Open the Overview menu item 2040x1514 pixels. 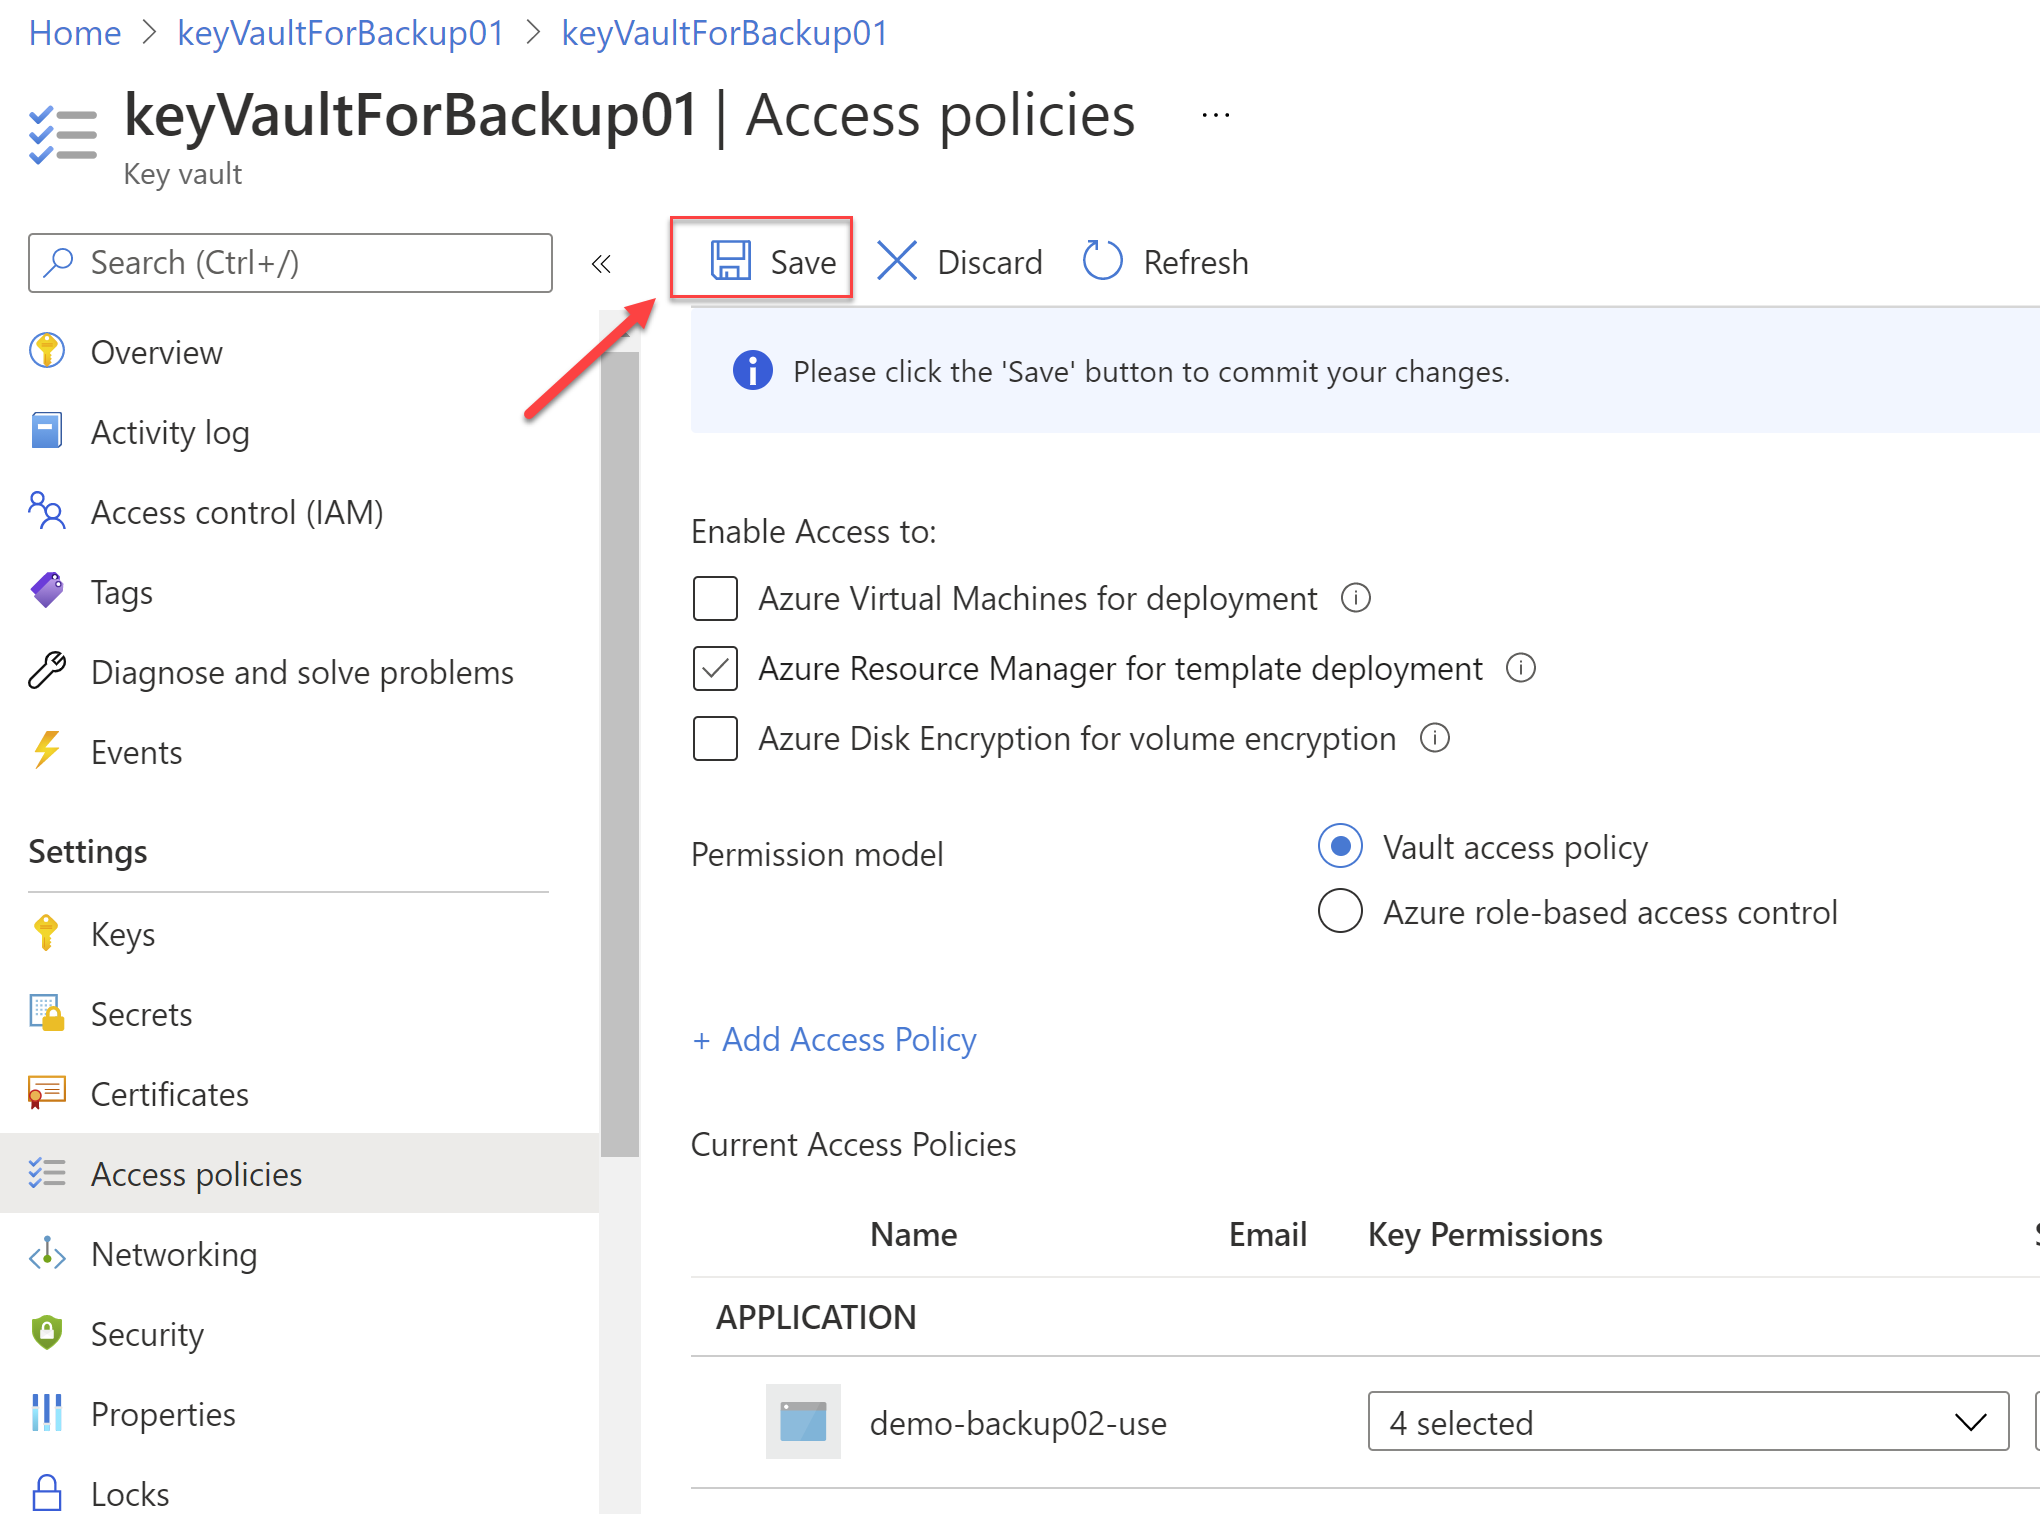point(156,352)
